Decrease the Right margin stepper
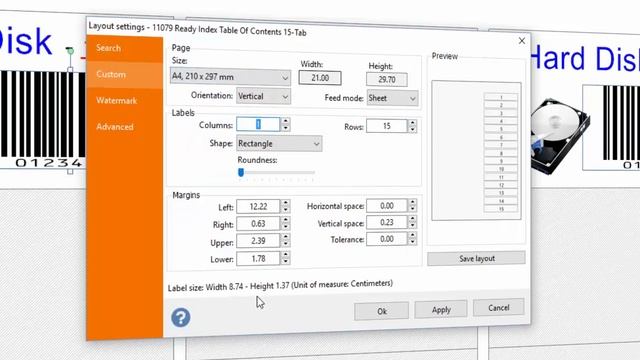640x360 pixels. point(286,227)
